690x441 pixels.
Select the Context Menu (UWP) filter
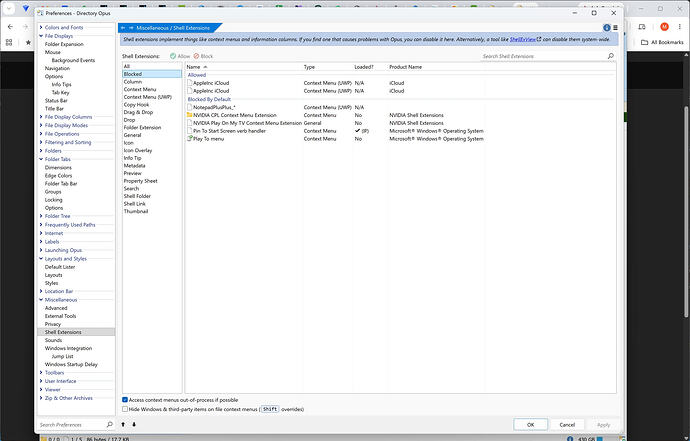click(152, 97)
